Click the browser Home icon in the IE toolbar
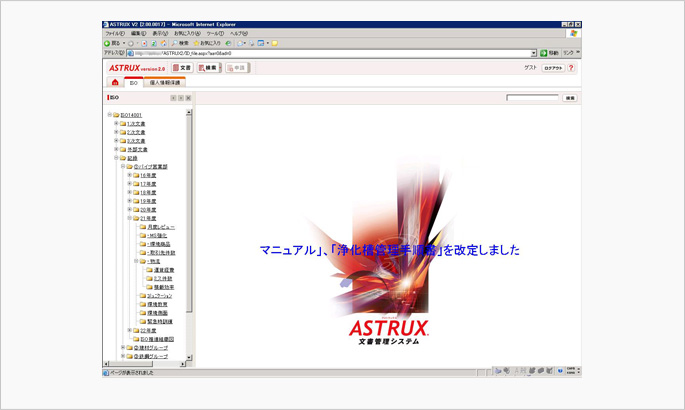The height and width of the screenshot is (410, 685). pos(163,43)
